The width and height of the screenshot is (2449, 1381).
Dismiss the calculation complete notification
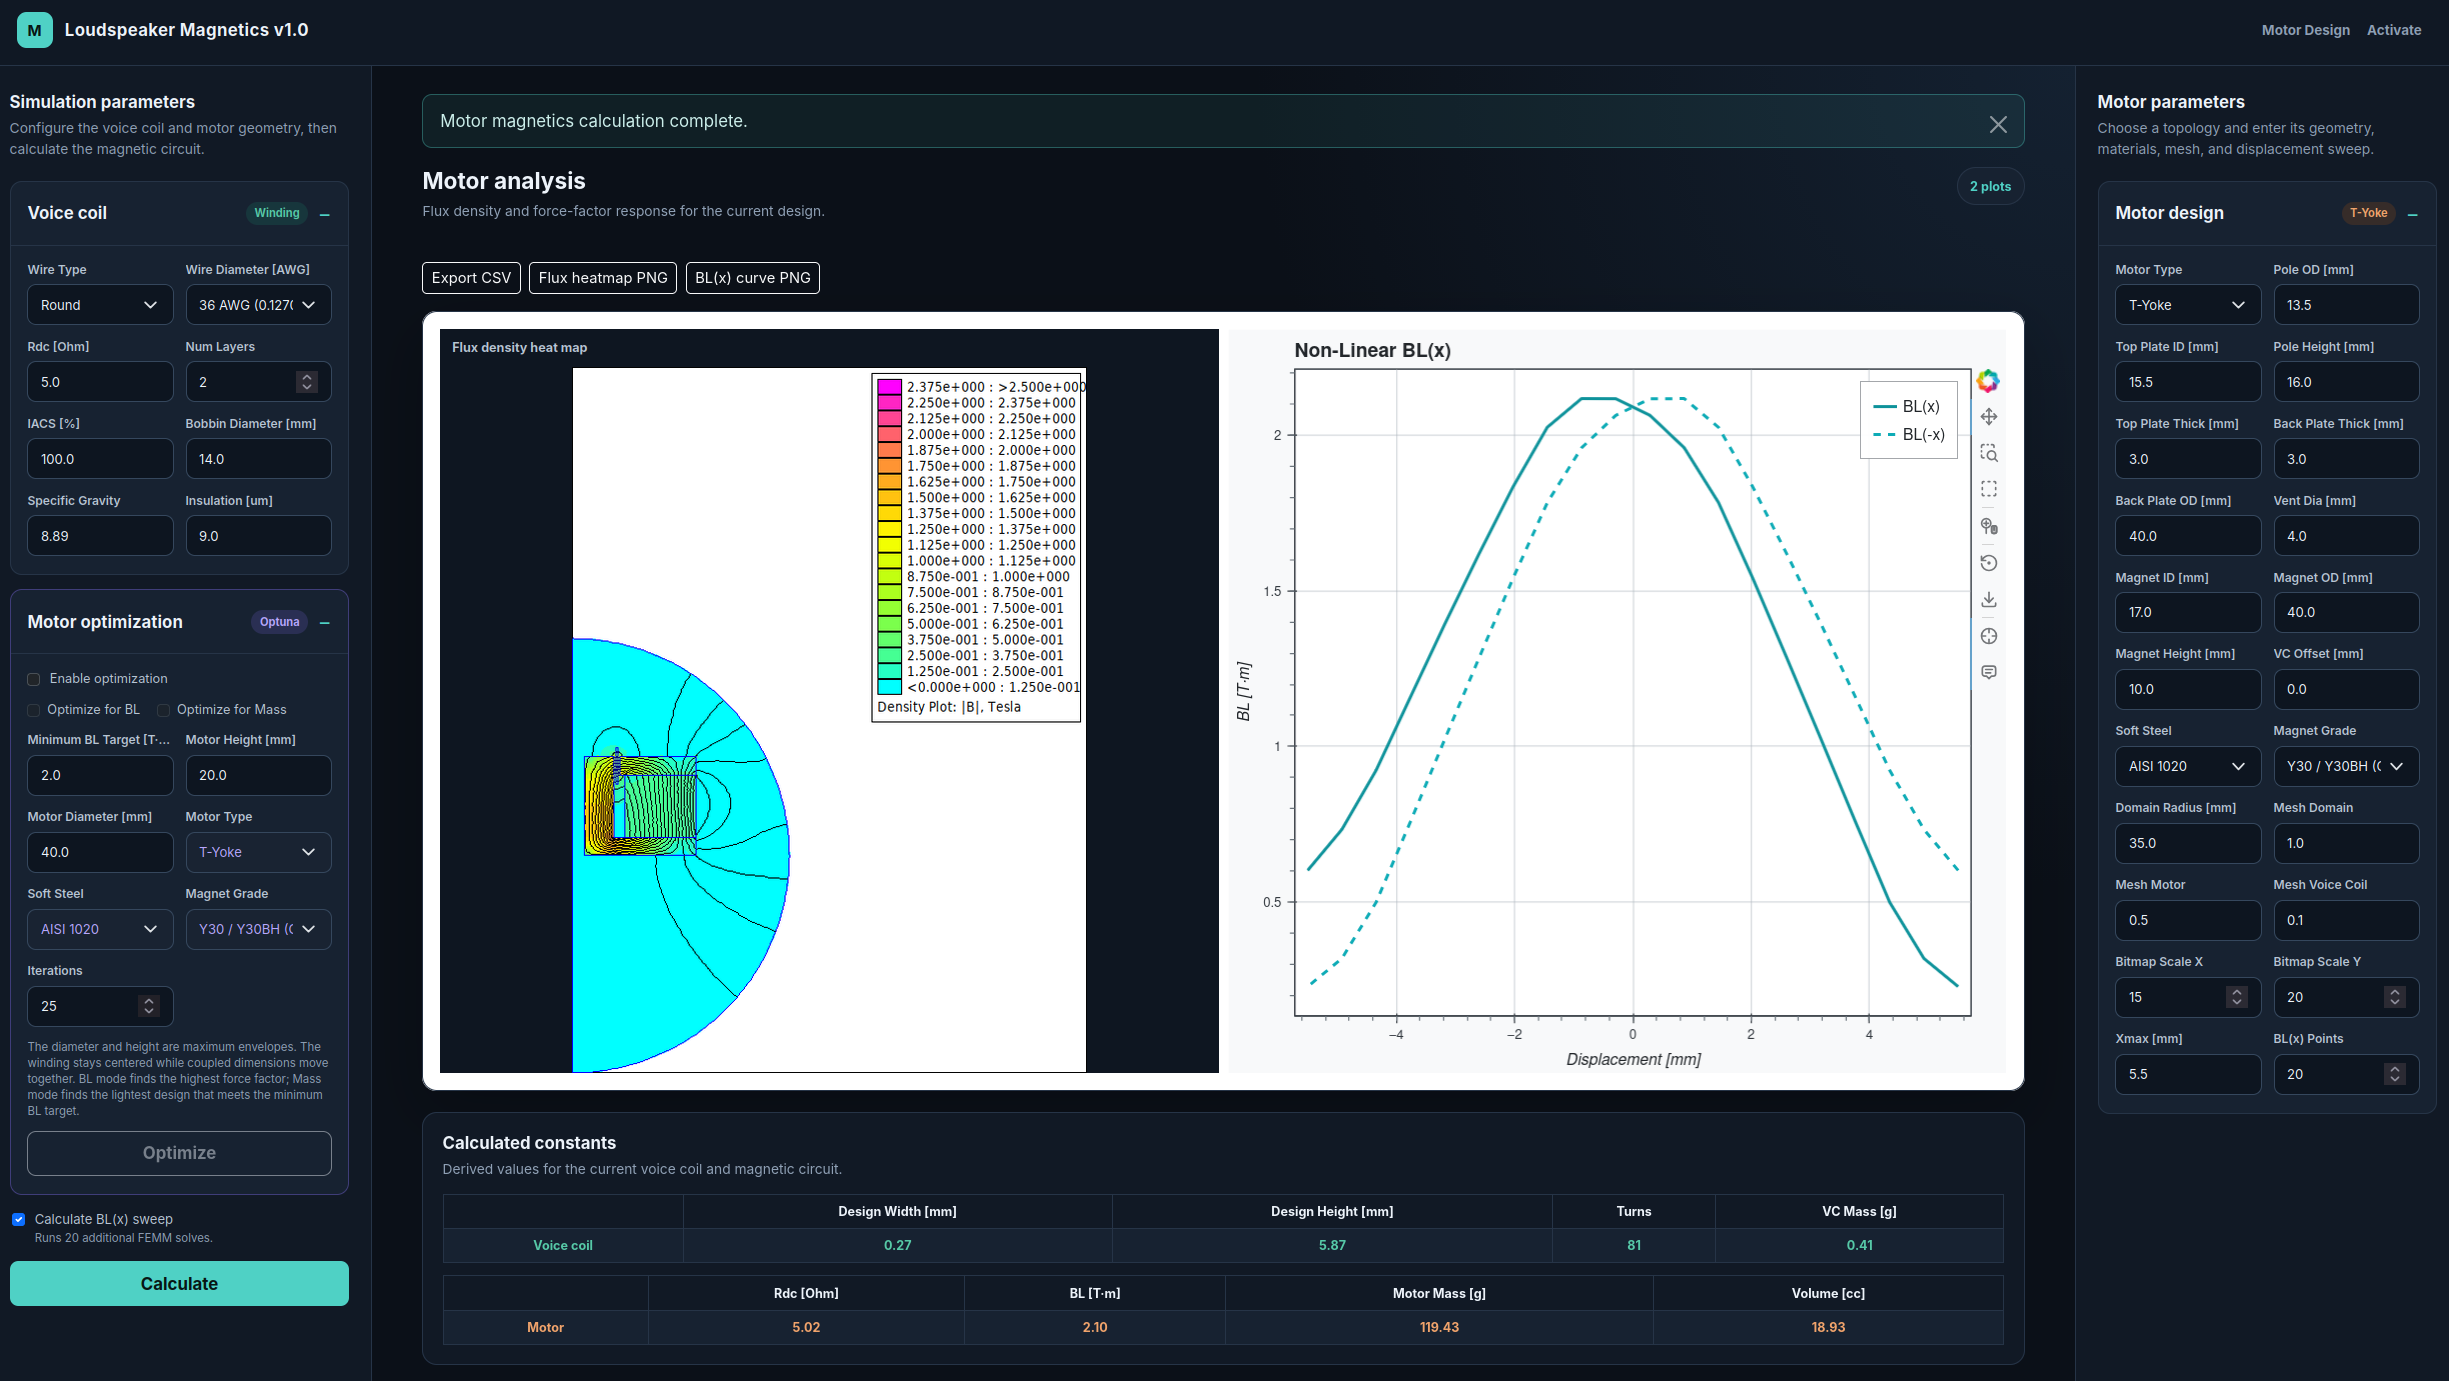(x=1998, y=124)
